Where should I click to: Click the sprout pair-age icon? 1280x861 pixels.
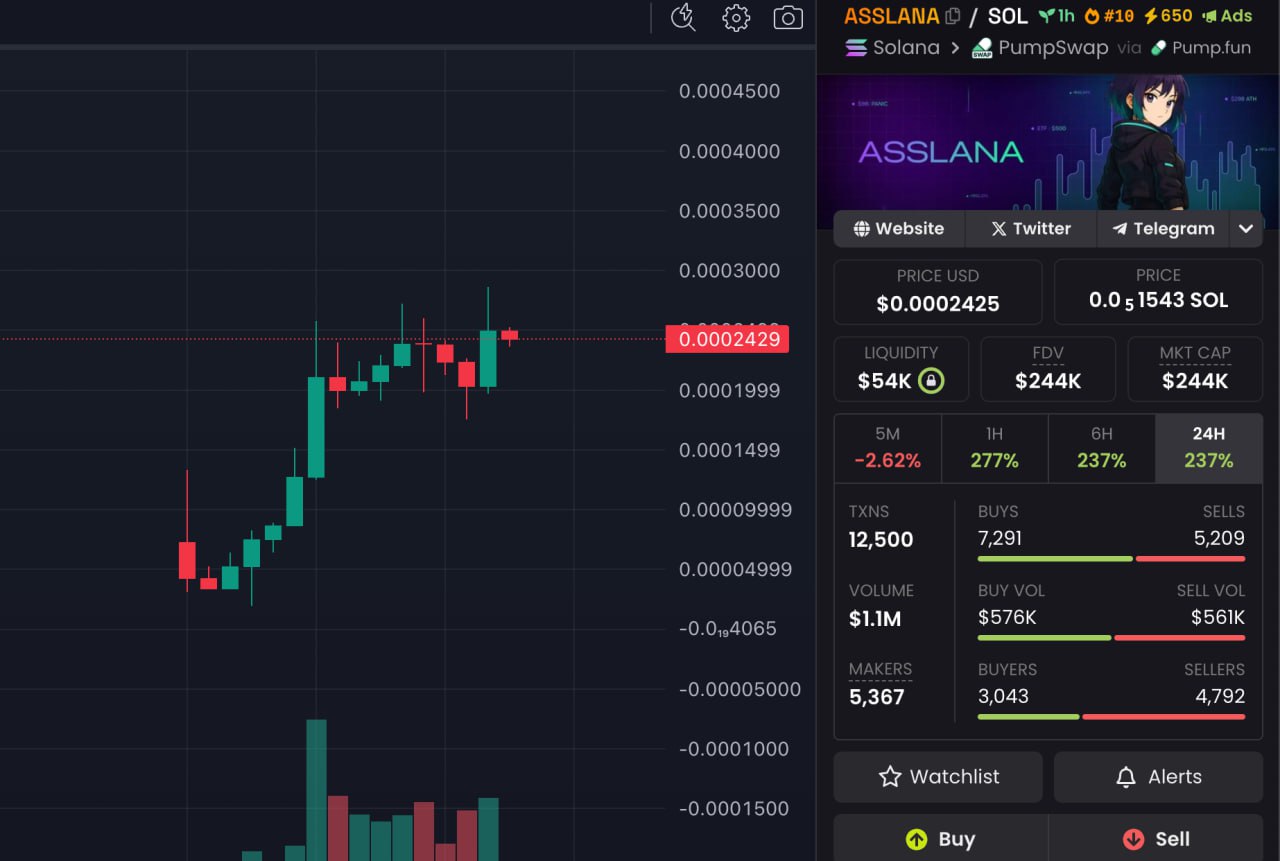(x=1046, y=16)
